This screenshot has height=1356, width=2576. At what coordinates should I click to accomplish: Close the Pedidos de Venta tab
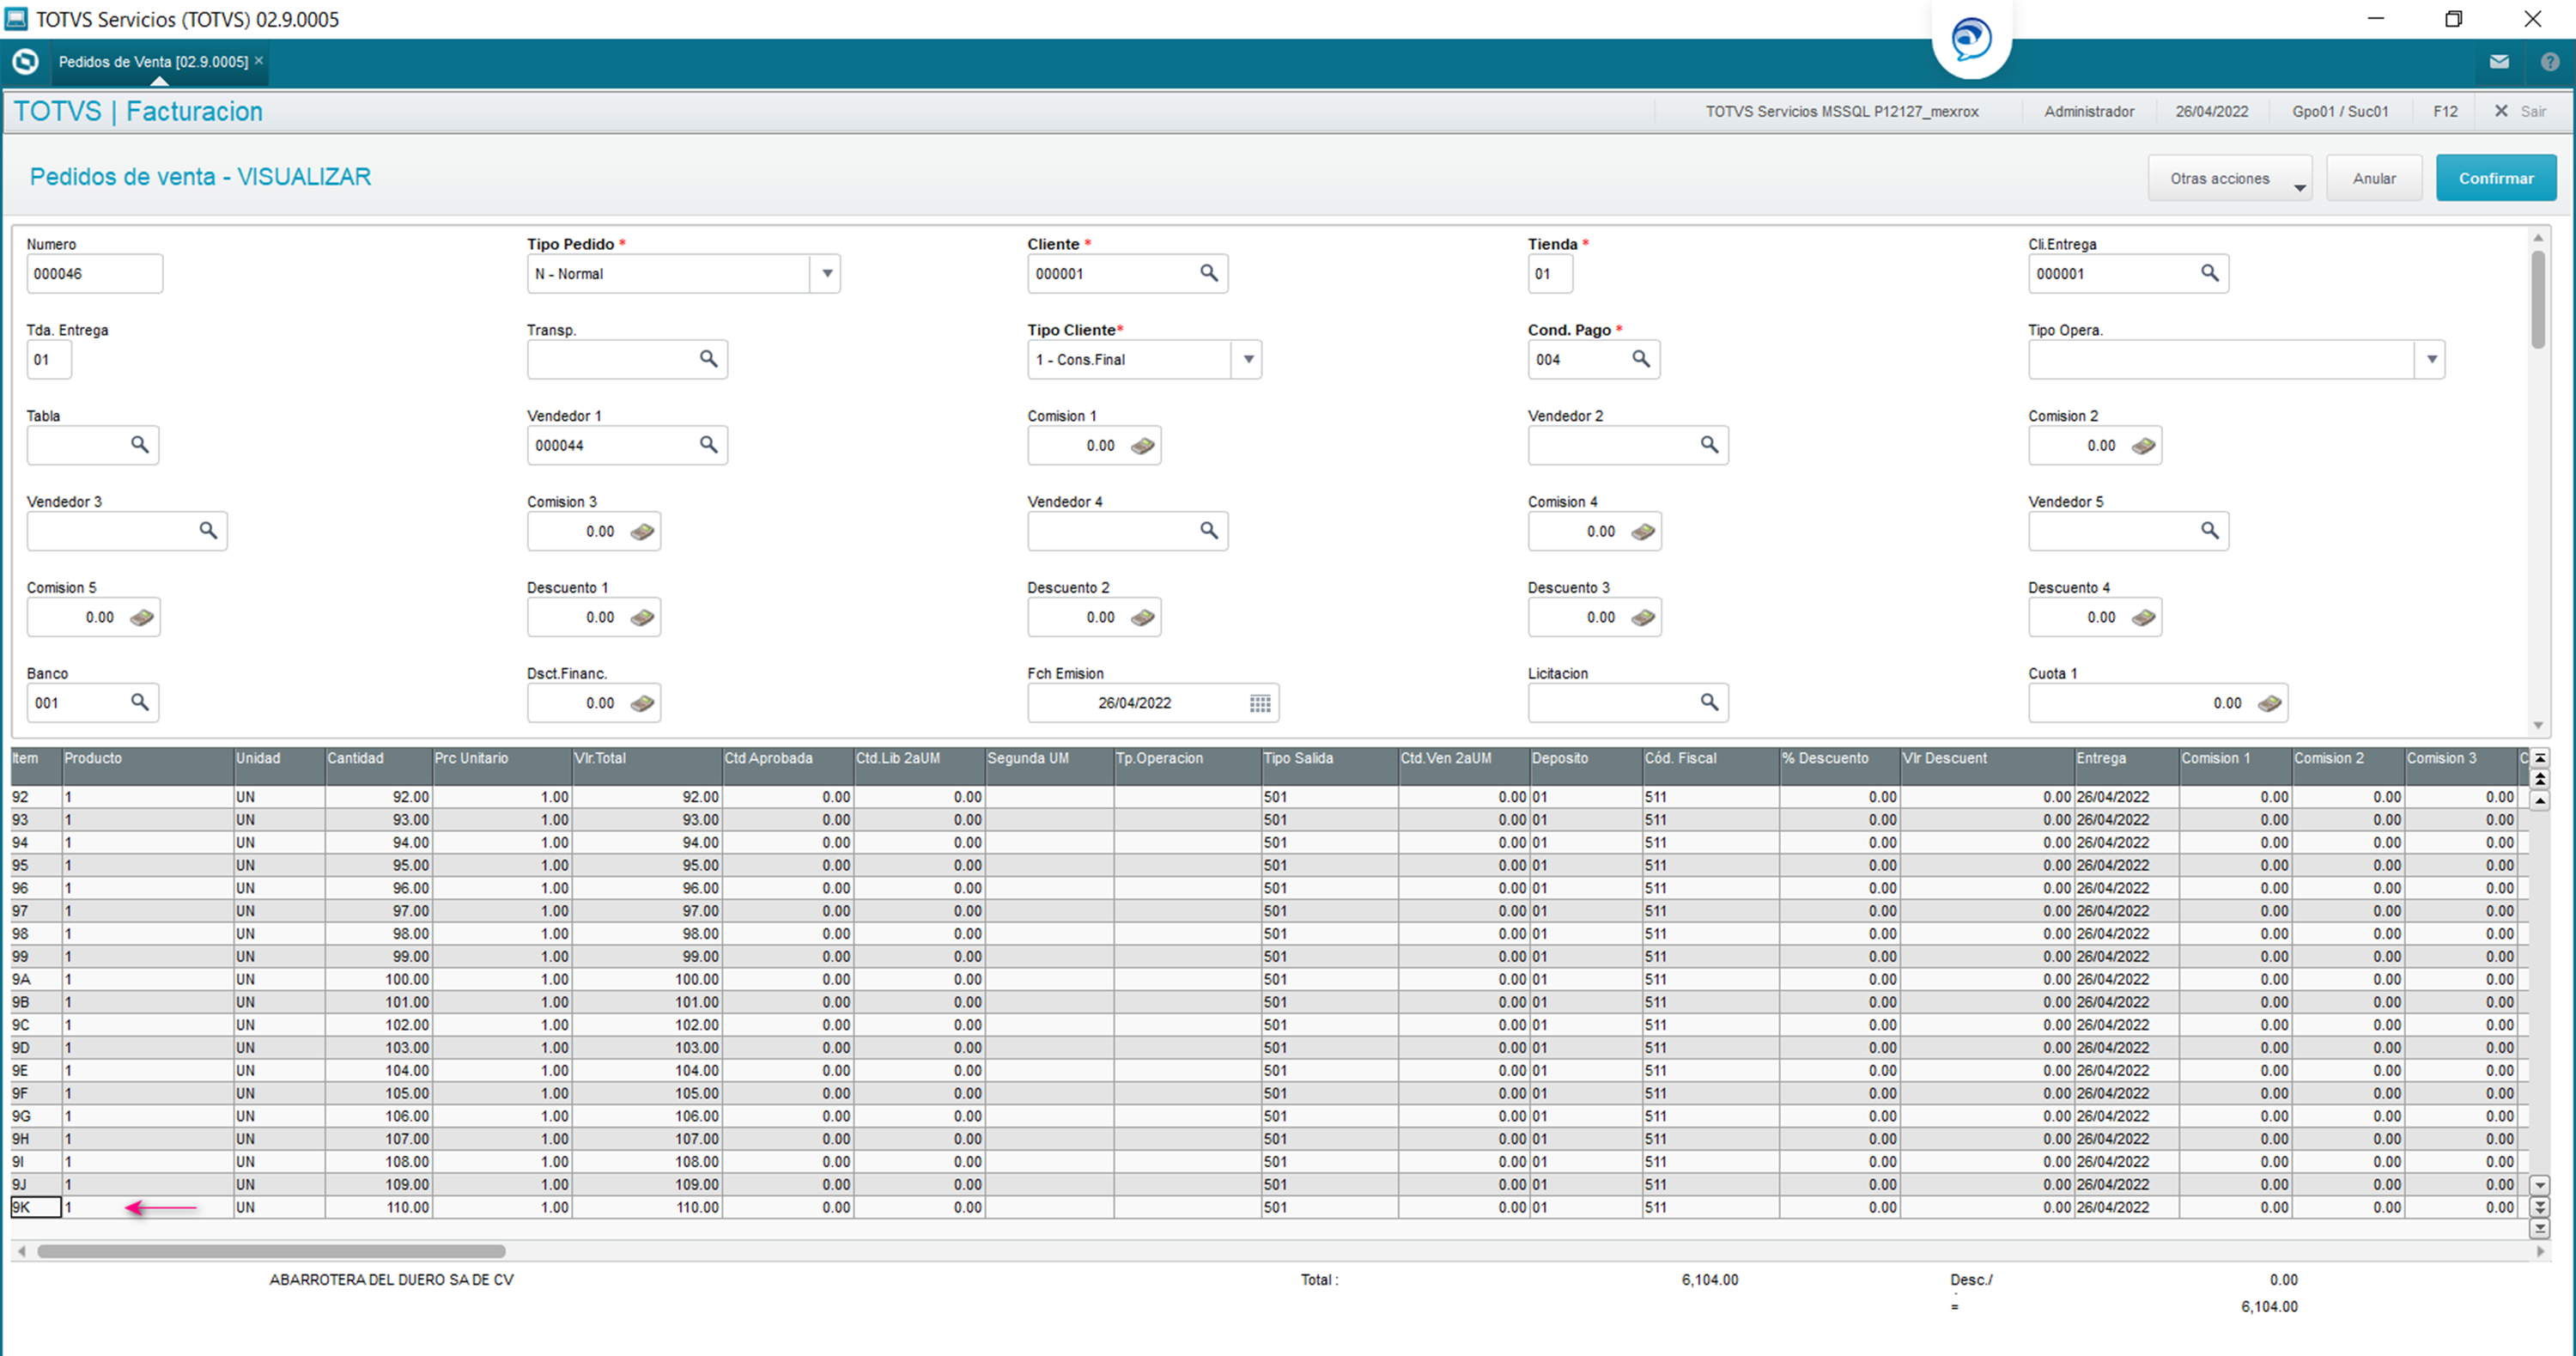pyautogui.click(x=259, y=61)
